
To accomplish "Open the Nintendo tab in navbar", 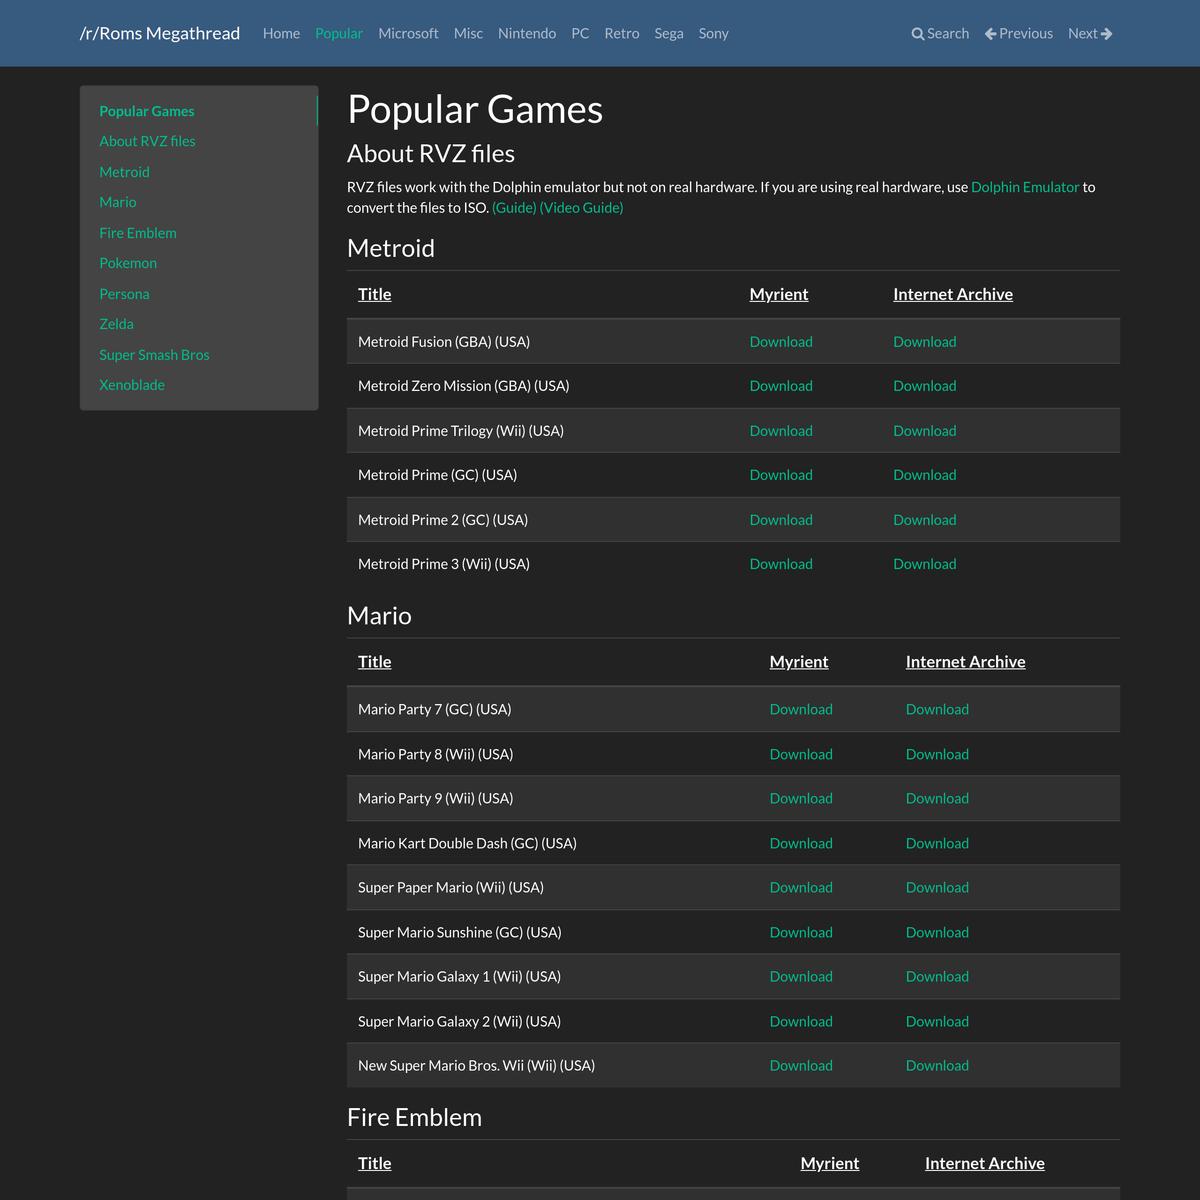I will 527,33.
